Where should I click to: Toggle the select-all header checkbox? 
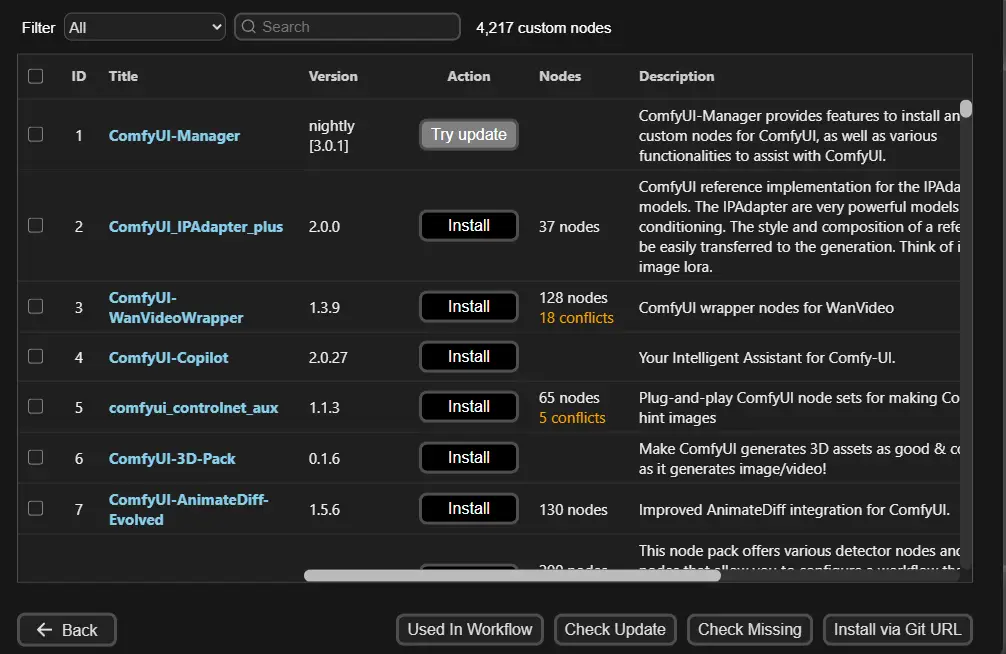click(x=36, y=76)
